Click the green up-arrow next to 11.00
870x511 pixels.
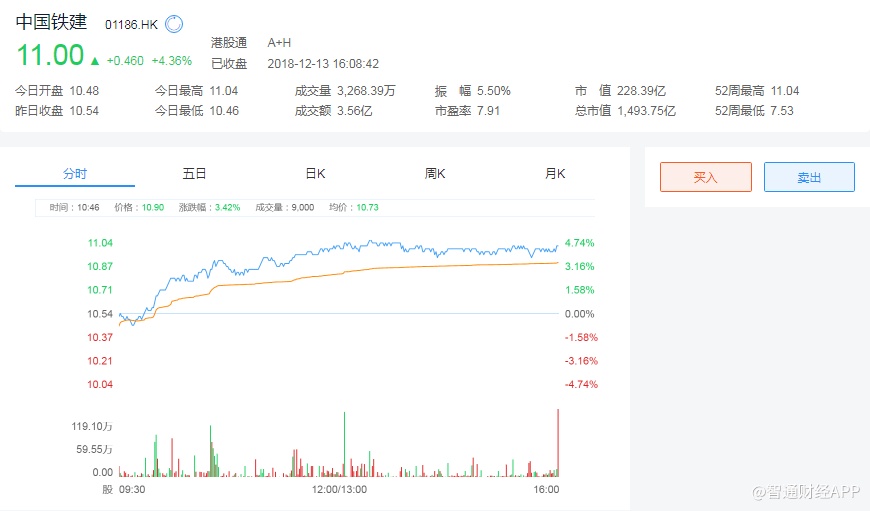[x=94, y=61]
